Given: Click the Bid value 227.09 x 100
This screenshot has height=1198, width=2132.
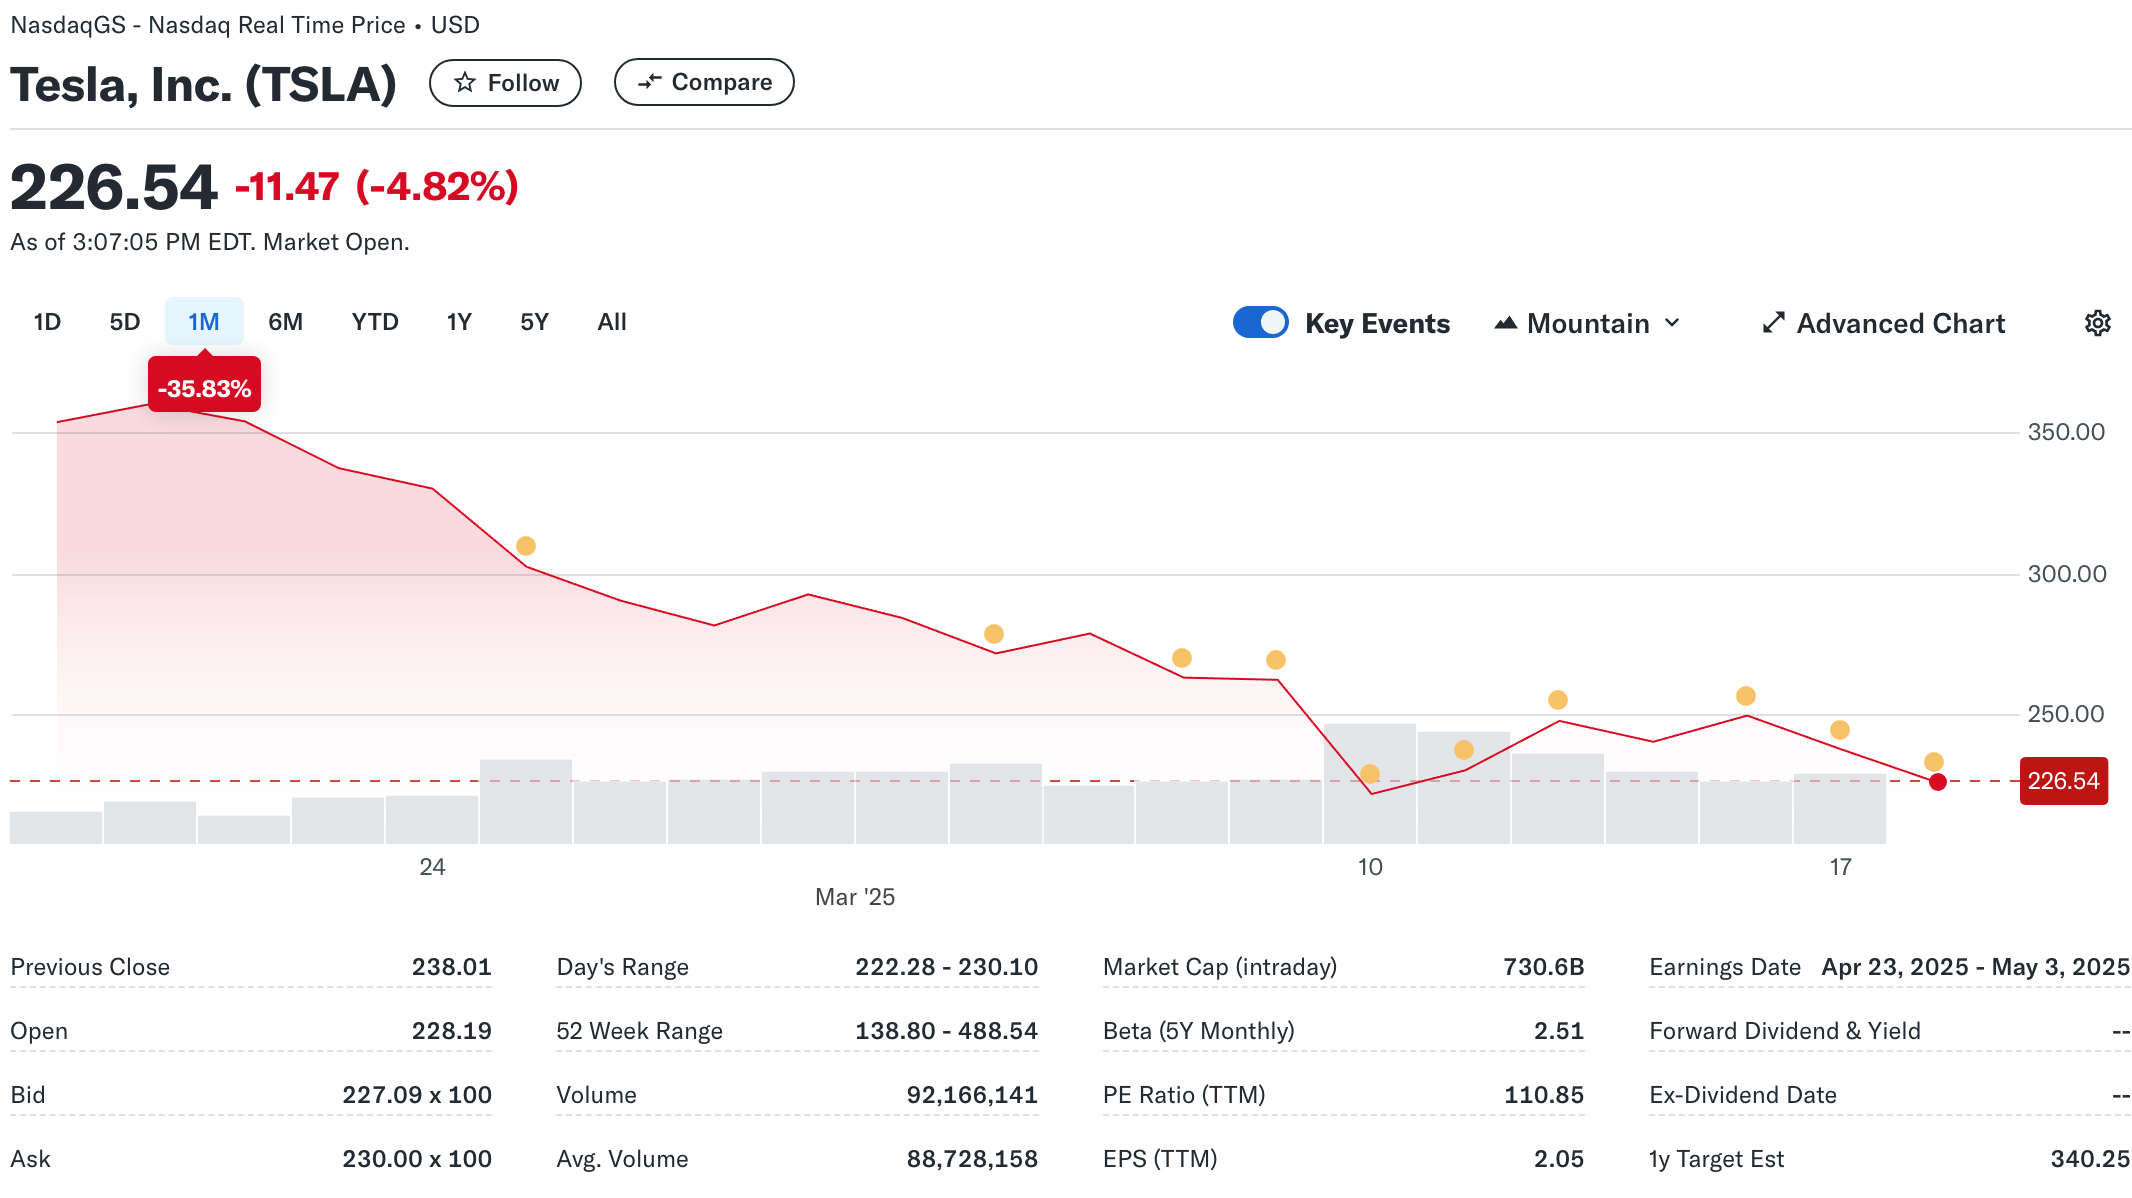Looking at the screenshot, I should (417, 1095).
